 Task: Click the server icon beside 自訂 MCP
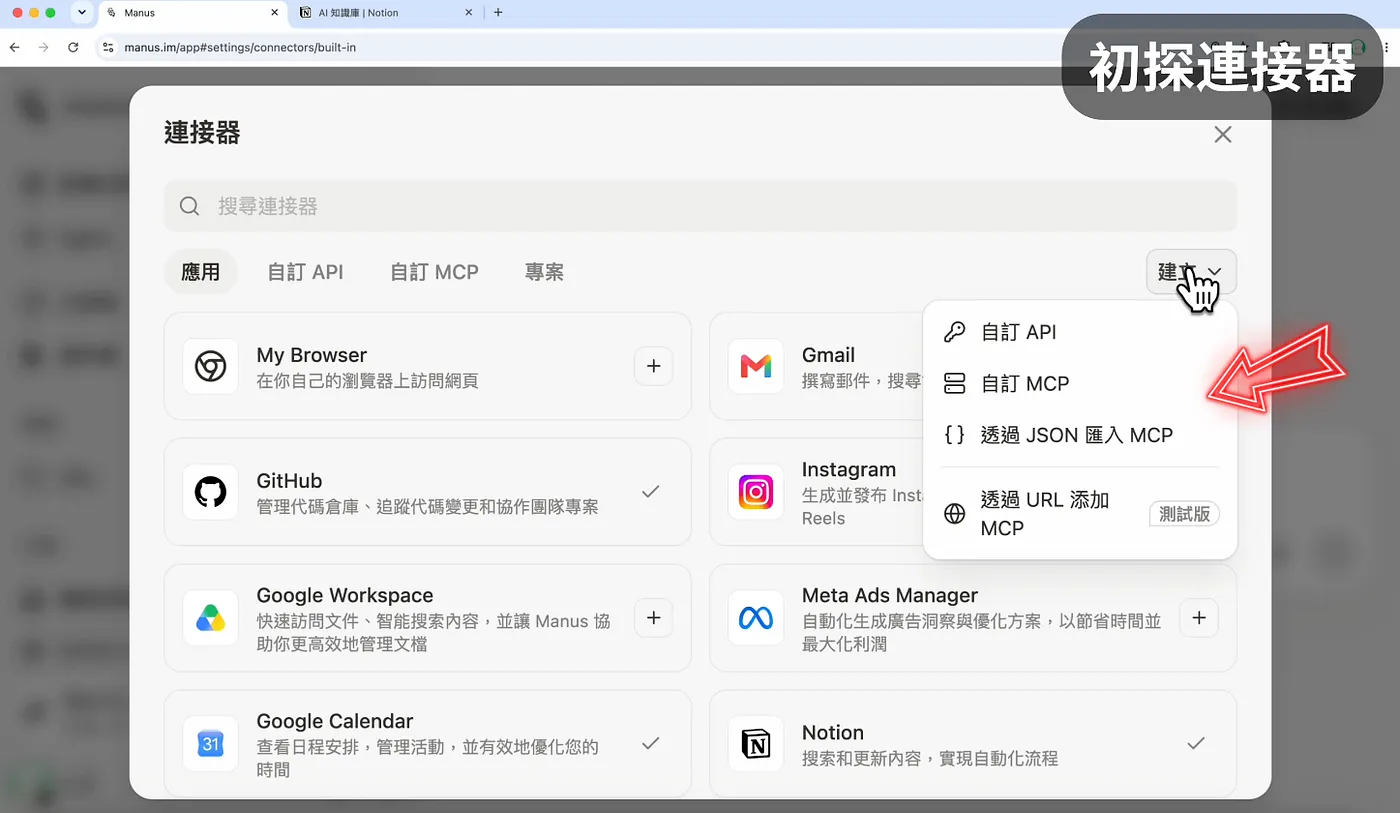pyautogui.click(x=954, y=384)
